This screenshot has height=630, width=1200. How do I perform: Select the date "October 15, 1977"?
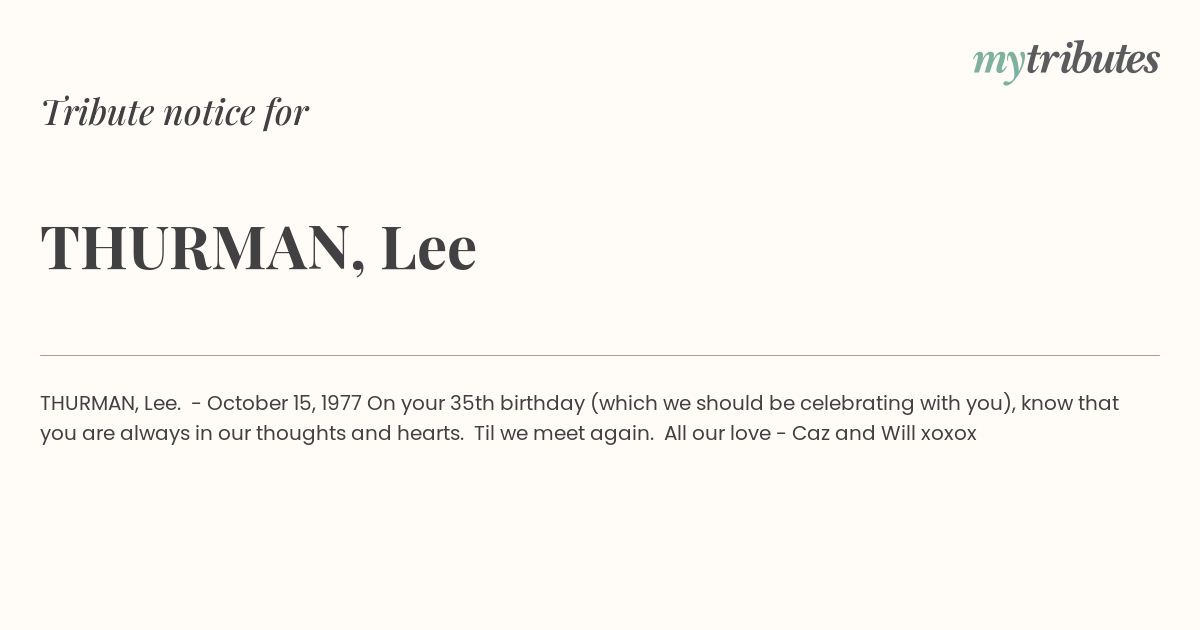[x=284, y=403]
